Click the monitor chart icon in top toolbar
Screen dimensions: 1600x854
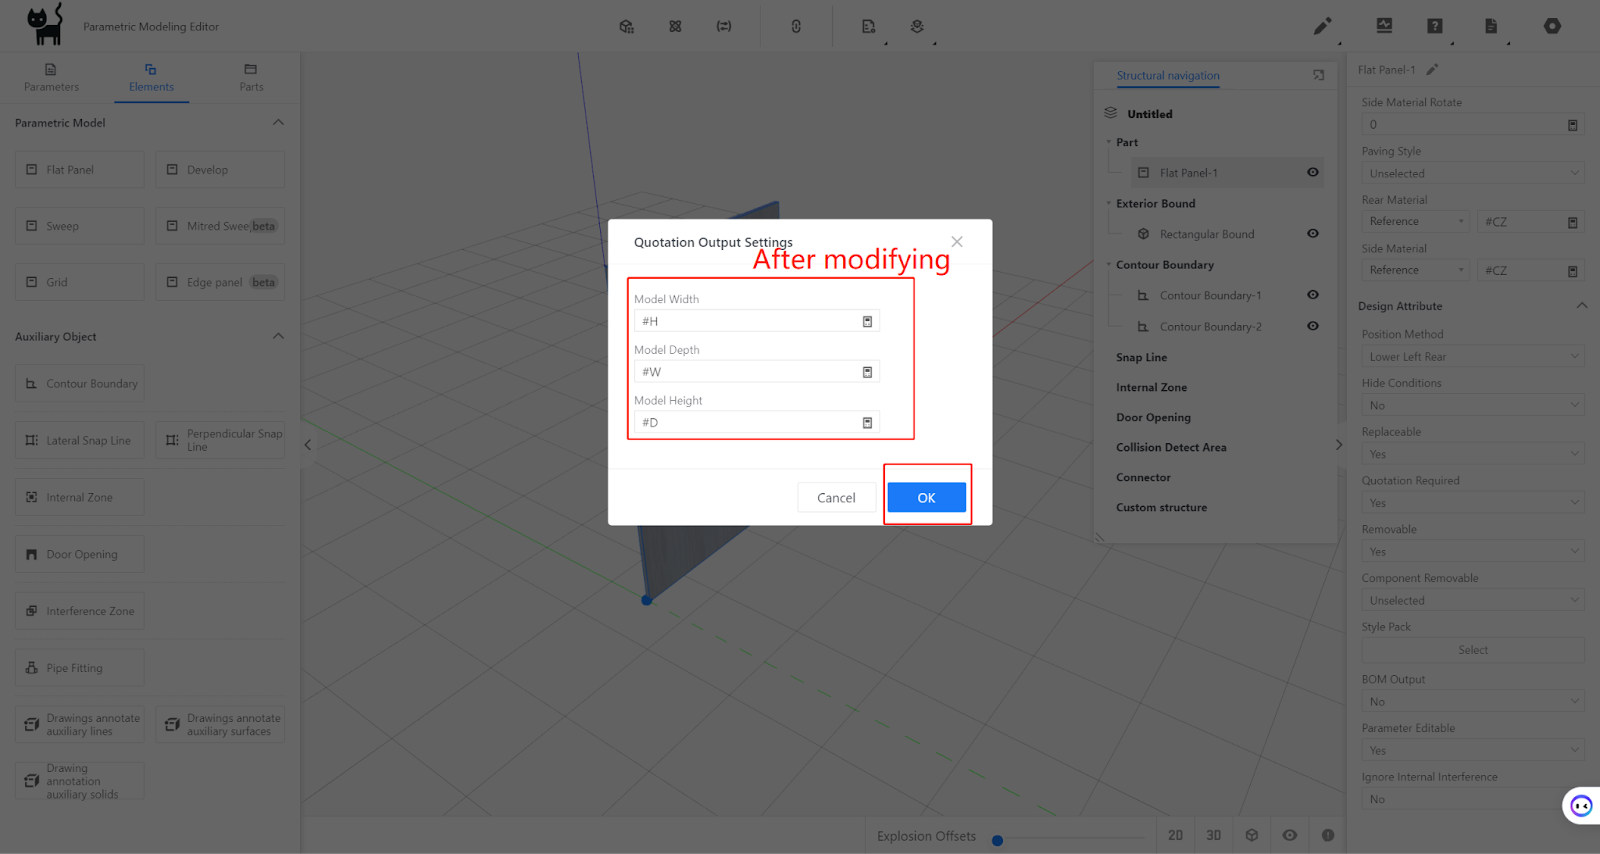pyautogui.click(x=1384, y=26)
